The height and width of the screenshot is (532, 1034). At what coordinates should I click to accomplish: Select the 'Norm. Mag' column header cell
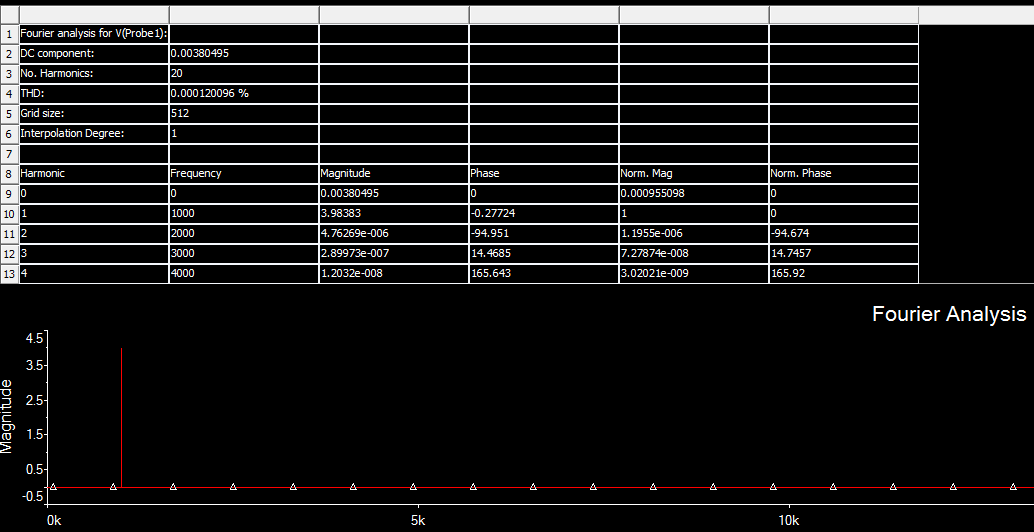click(694, 173)
